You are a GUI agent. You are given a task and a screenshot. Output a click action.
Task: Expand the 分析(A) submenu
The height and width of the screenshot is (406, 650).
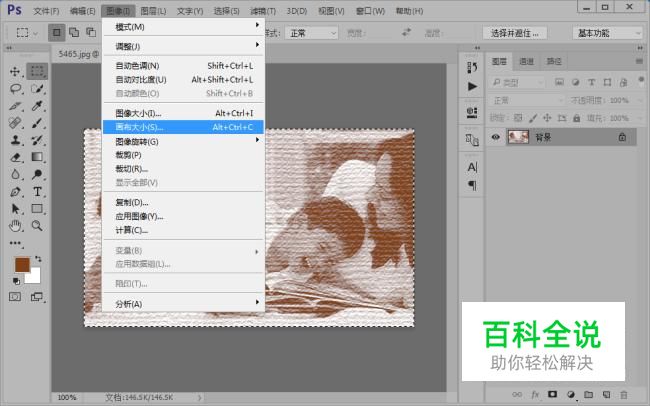point(183,304)
